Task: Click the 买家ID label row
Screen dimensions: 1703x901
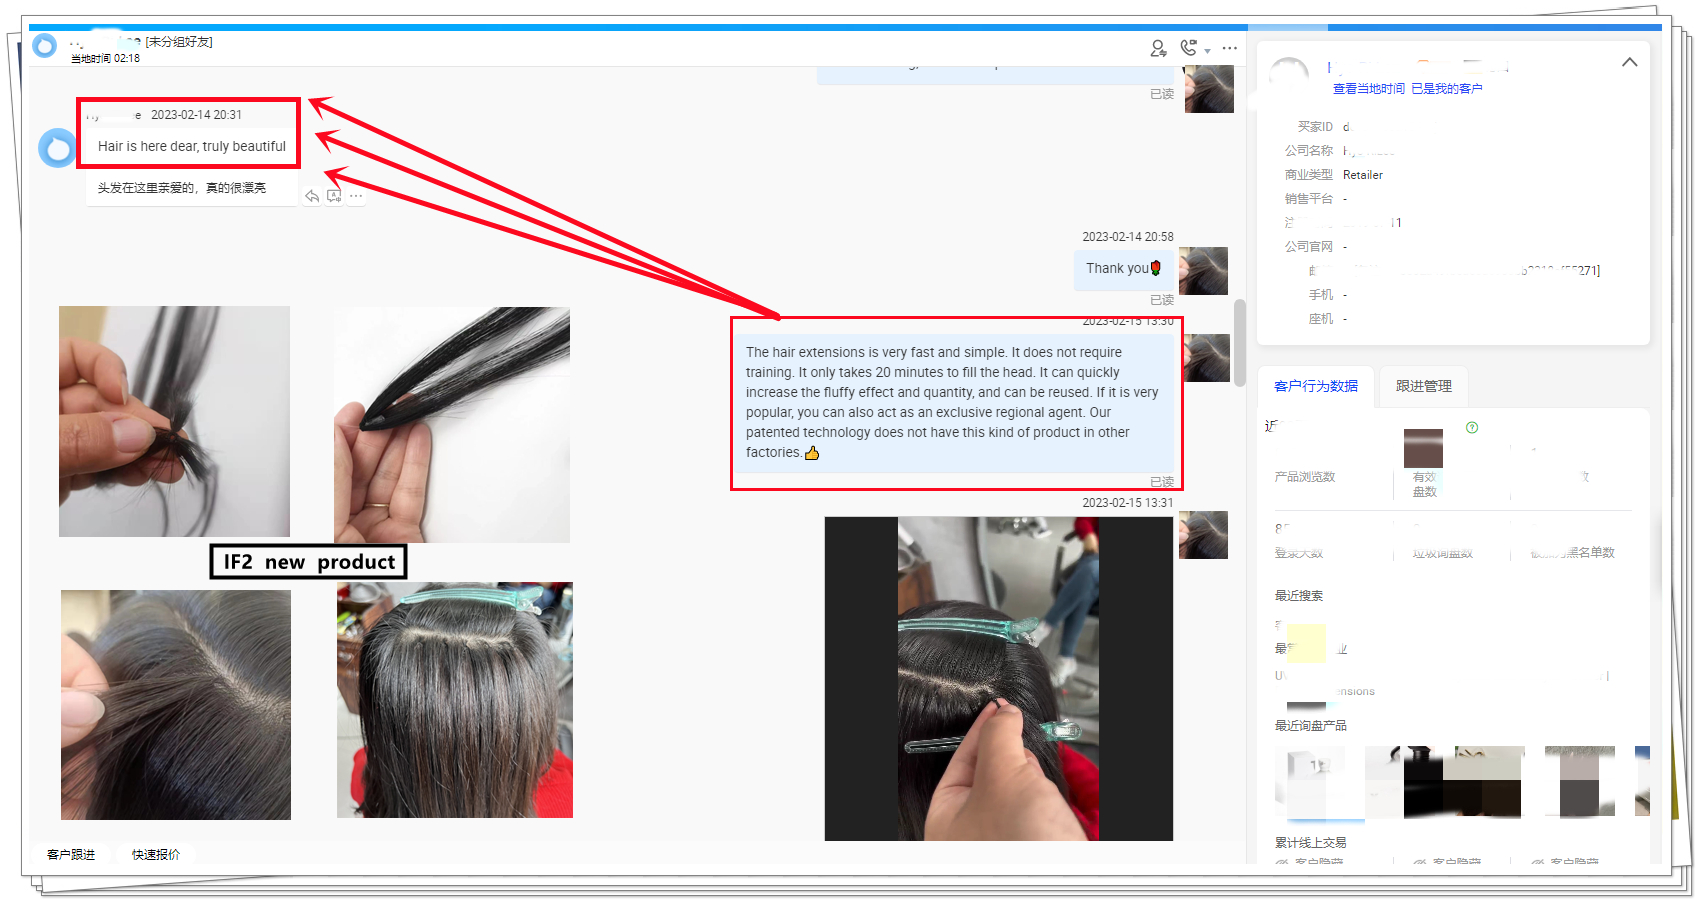Action: [1315, 127]
